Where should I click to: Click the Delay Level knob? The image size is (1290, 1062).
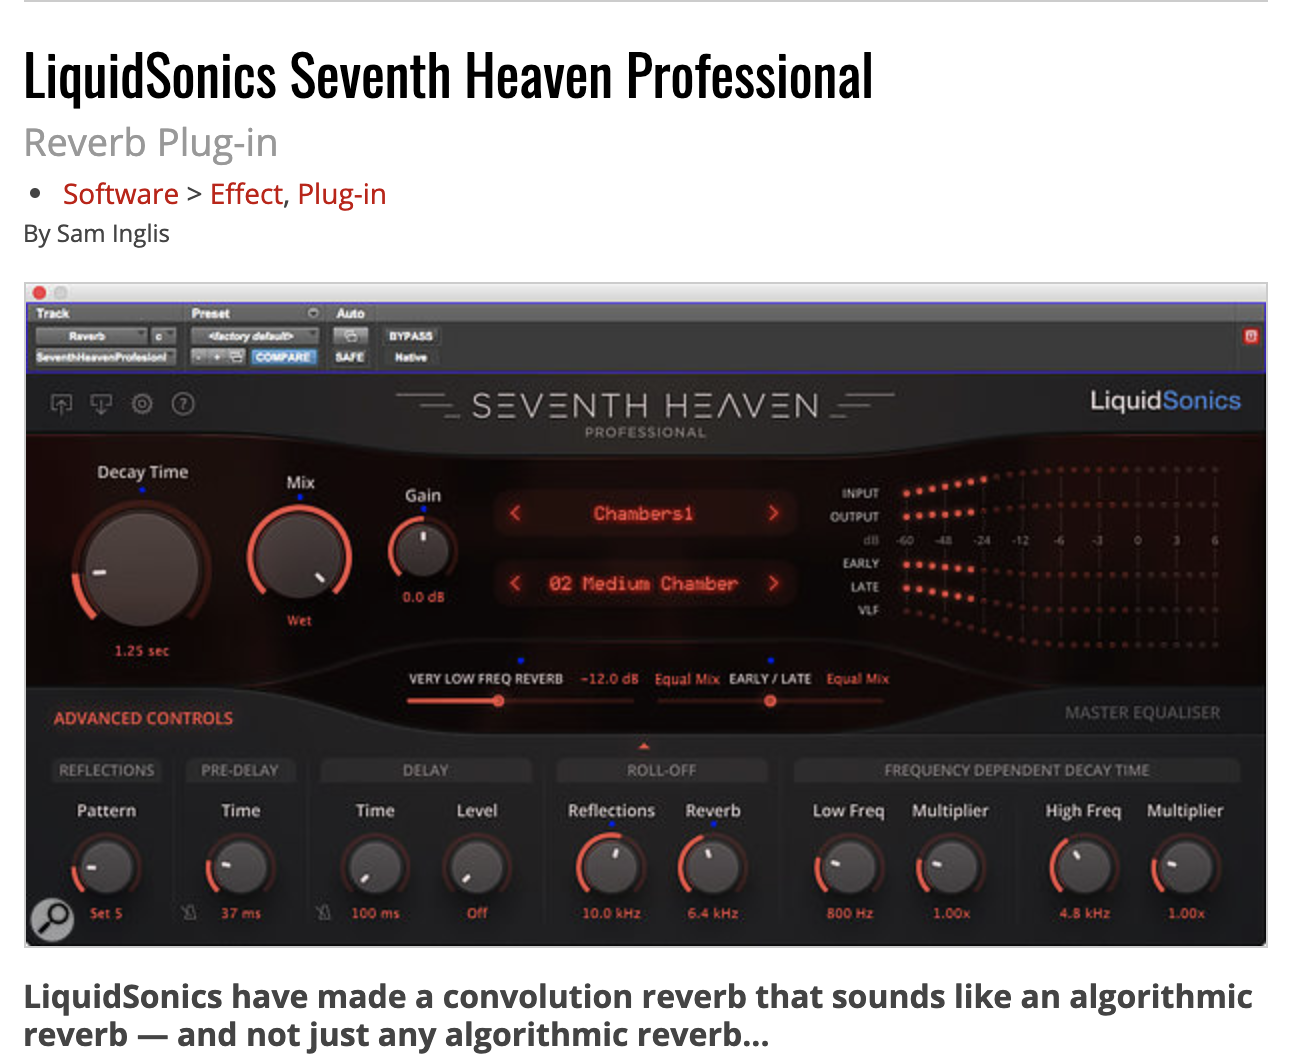point(477,866)
